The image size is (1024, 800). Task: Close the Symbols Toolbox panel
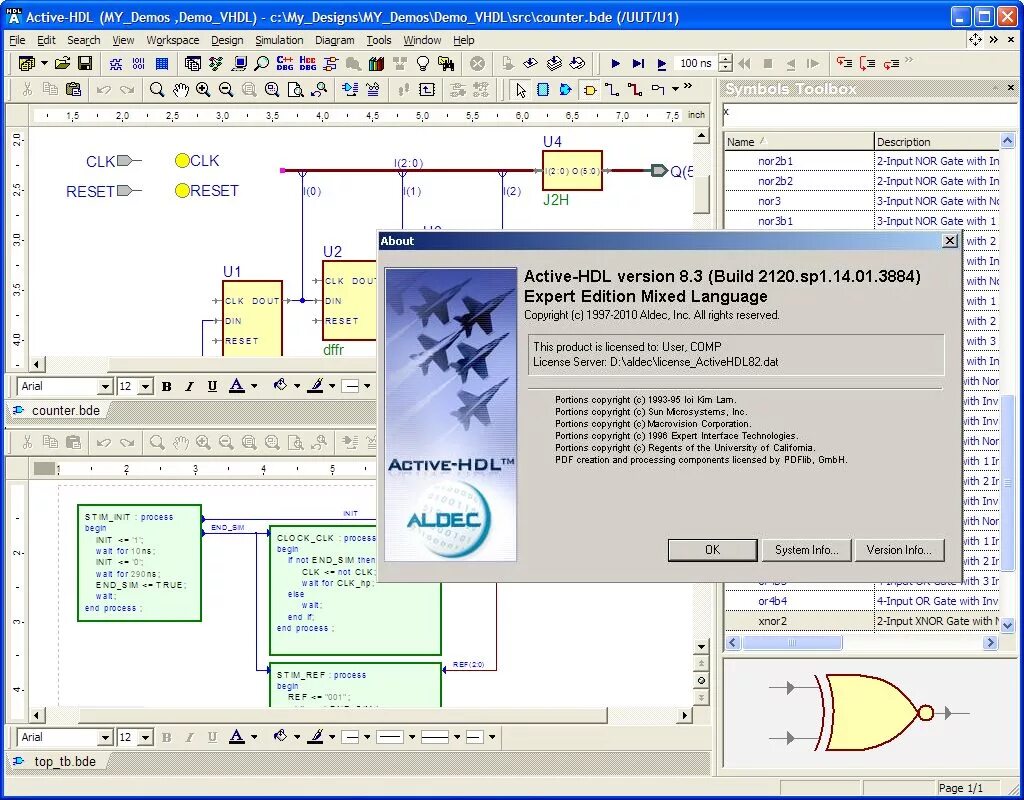click(1011, 87)
